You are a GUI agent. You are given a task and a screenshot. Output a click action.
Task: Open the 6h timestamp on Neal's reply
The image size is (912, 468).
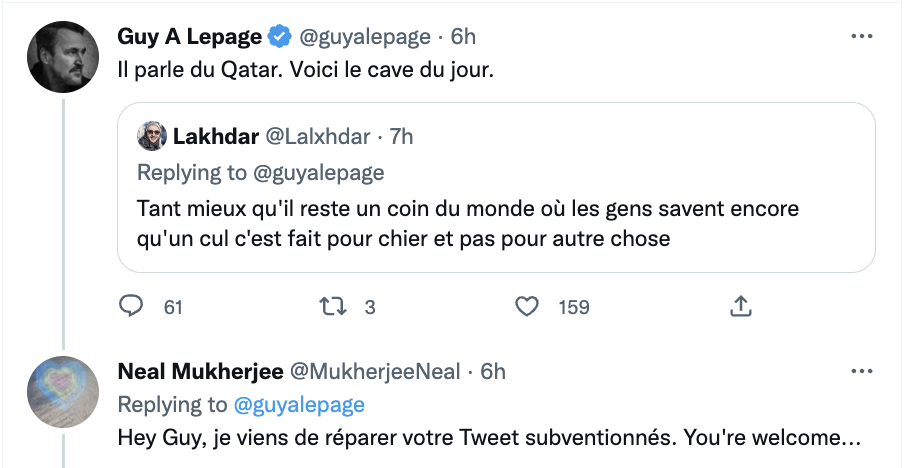493,371
